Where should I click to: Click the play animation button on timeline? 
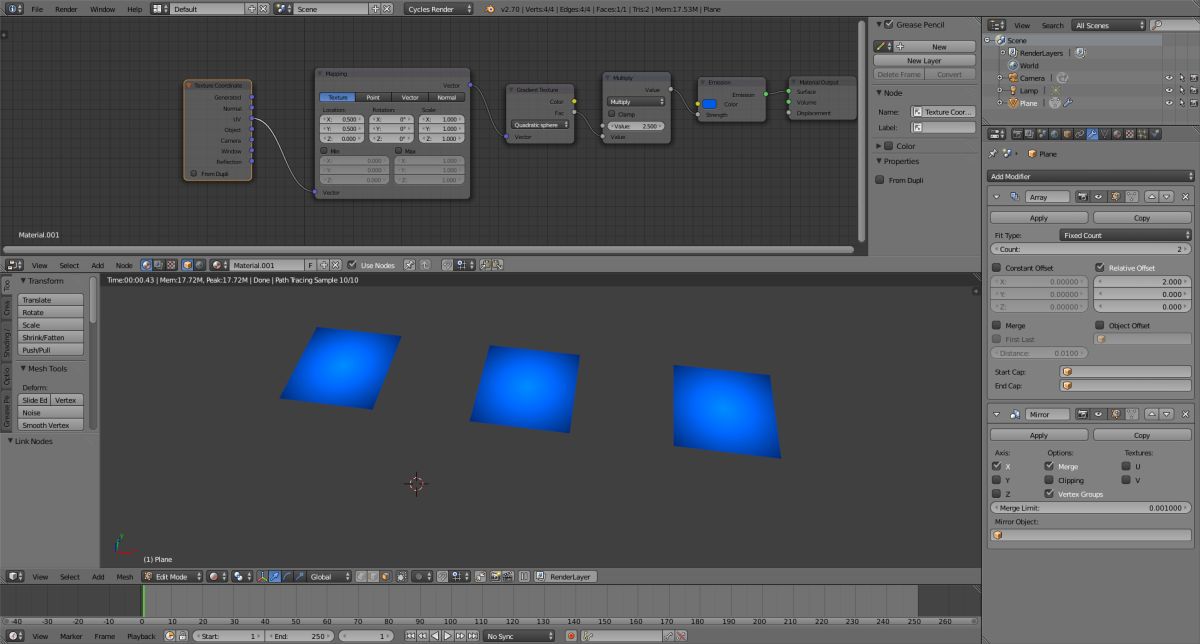[x=448, y=636]
